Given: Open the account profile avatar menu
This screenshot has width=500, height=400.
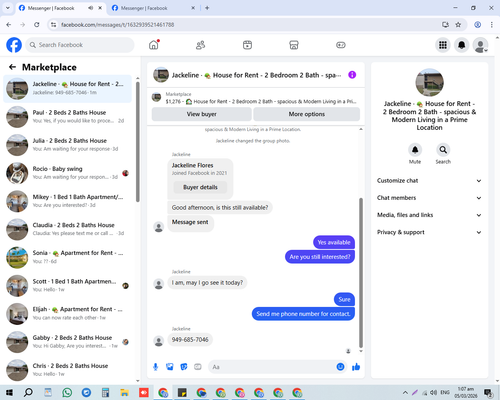Looking at the screenshot, I should point(480,45).
